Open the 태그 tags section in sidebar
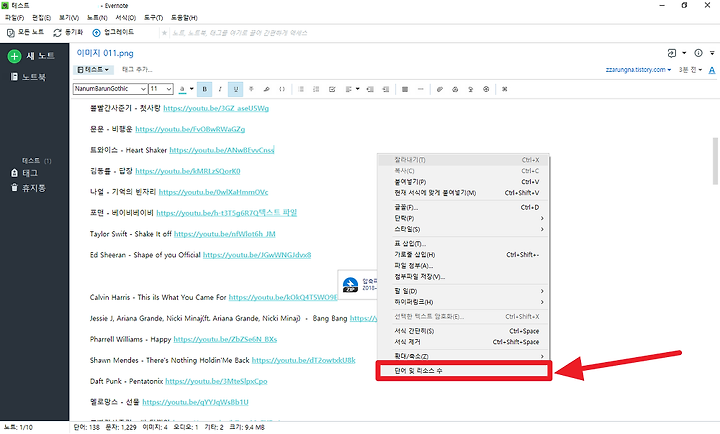The width and height of the screenshot is (720, 434). click(24, 173)
